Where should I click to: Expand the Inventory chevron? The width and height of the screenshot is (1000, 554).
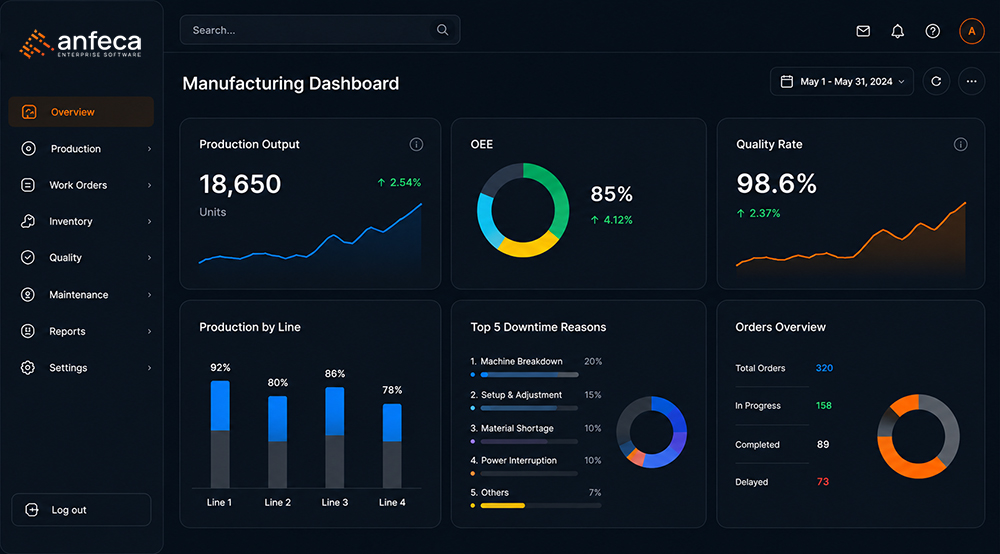pyautogui.click(x=149, y=221)
